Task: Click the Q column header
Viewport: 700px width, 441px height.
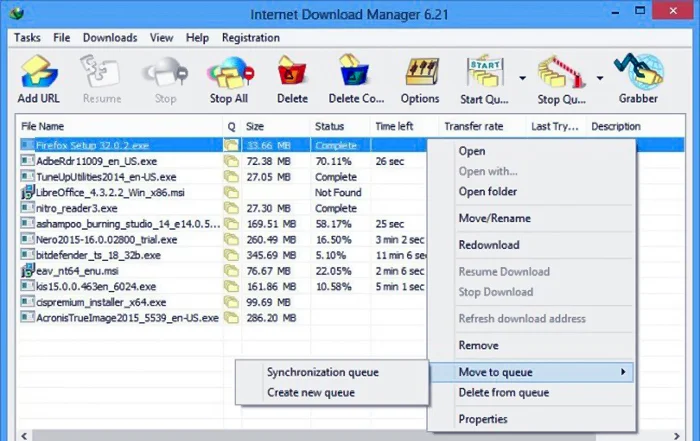Action: pos(232,126)
